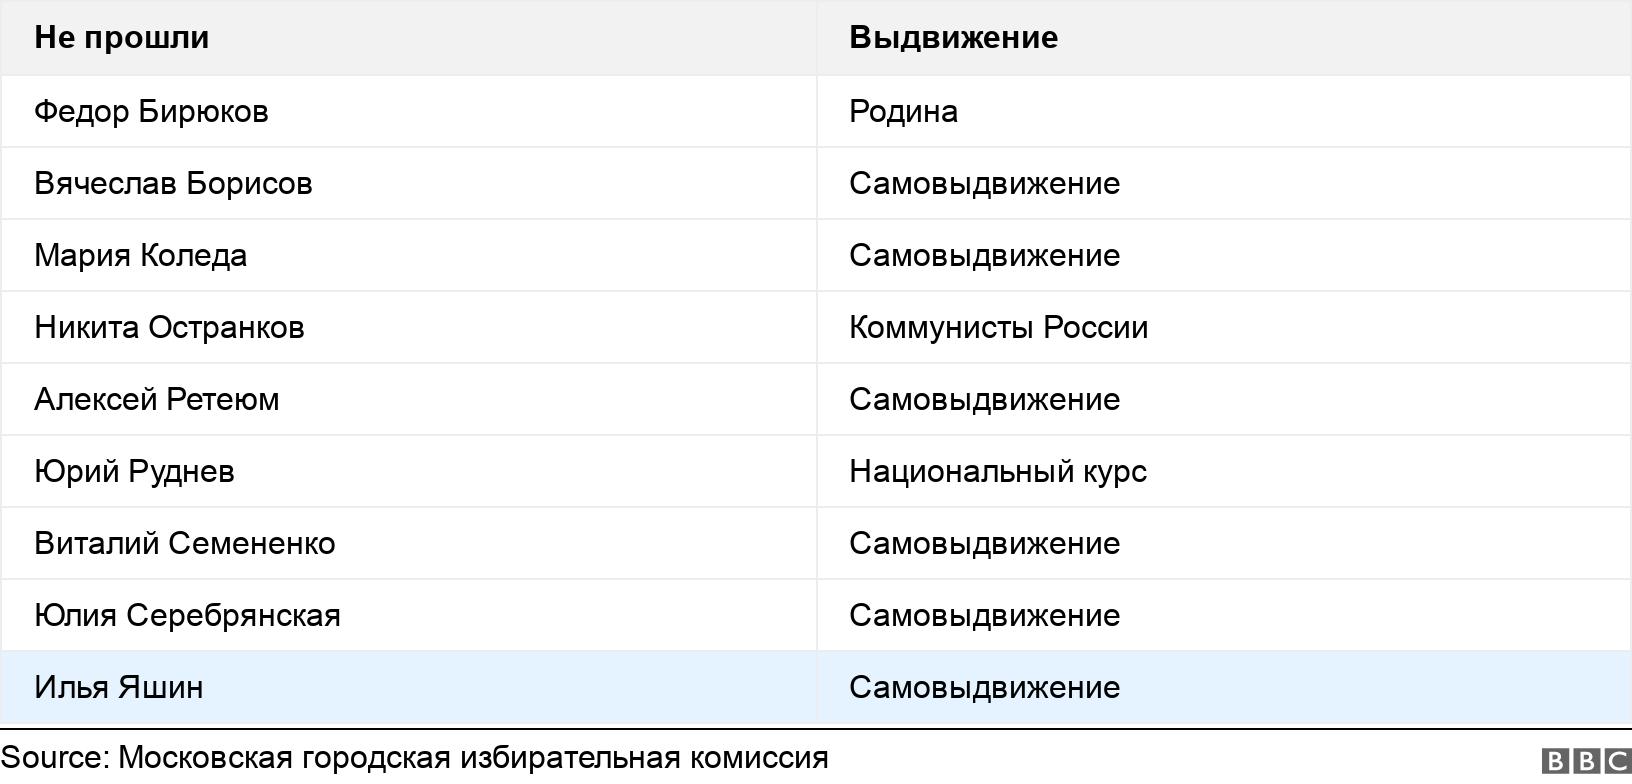This screenshot has height=784, width=1632.
Task: Select the Юлия Серебрянская cell
Action: 187,615
